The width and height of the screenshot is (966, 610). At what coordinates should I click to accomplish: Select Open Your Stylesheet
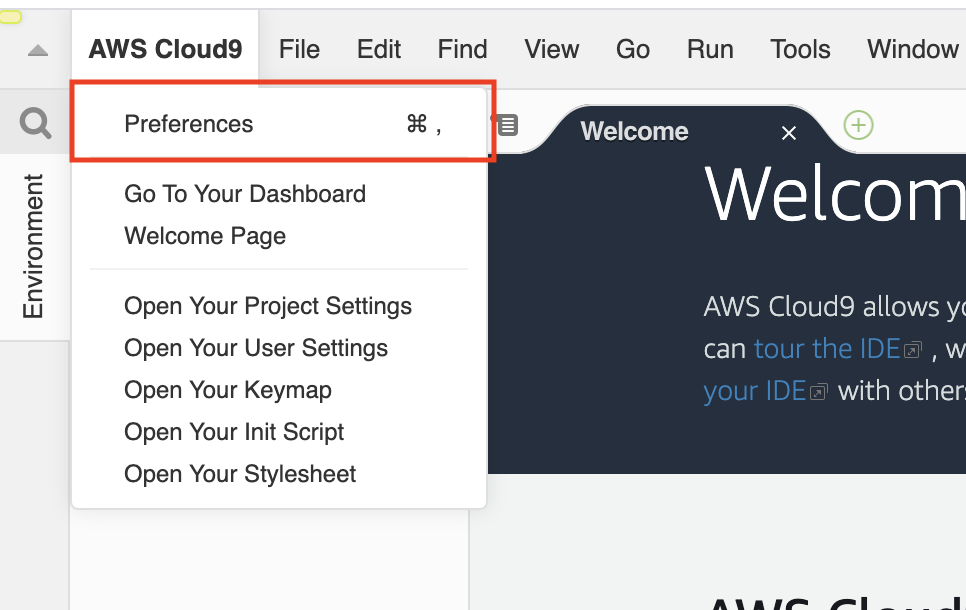point(279,474)
